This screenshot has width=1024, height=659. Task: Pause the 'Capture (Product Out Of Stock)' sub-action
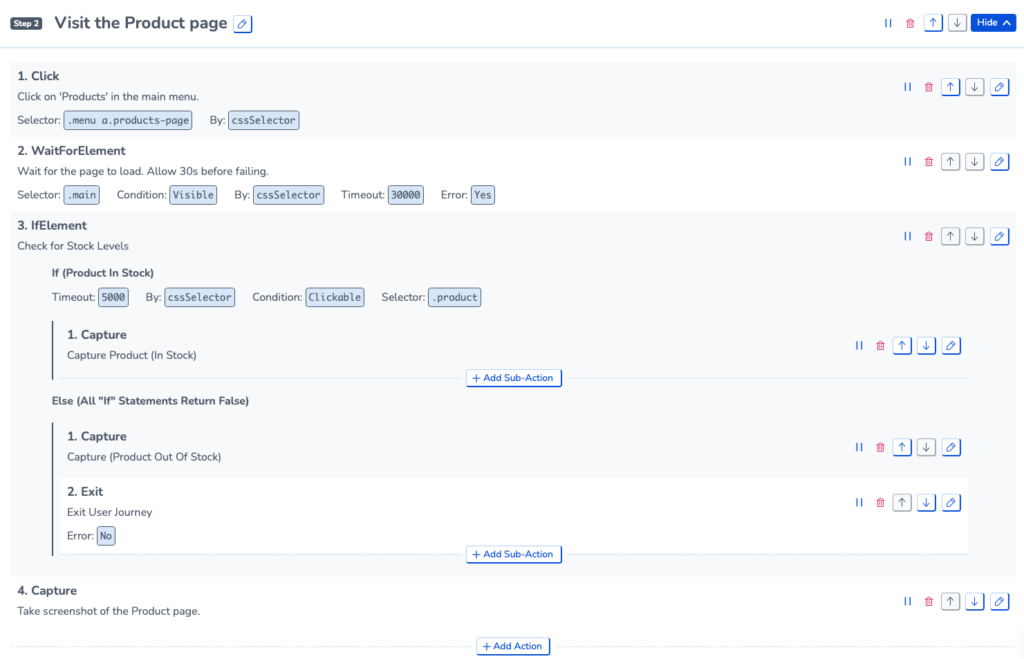(x=859, y=447)
